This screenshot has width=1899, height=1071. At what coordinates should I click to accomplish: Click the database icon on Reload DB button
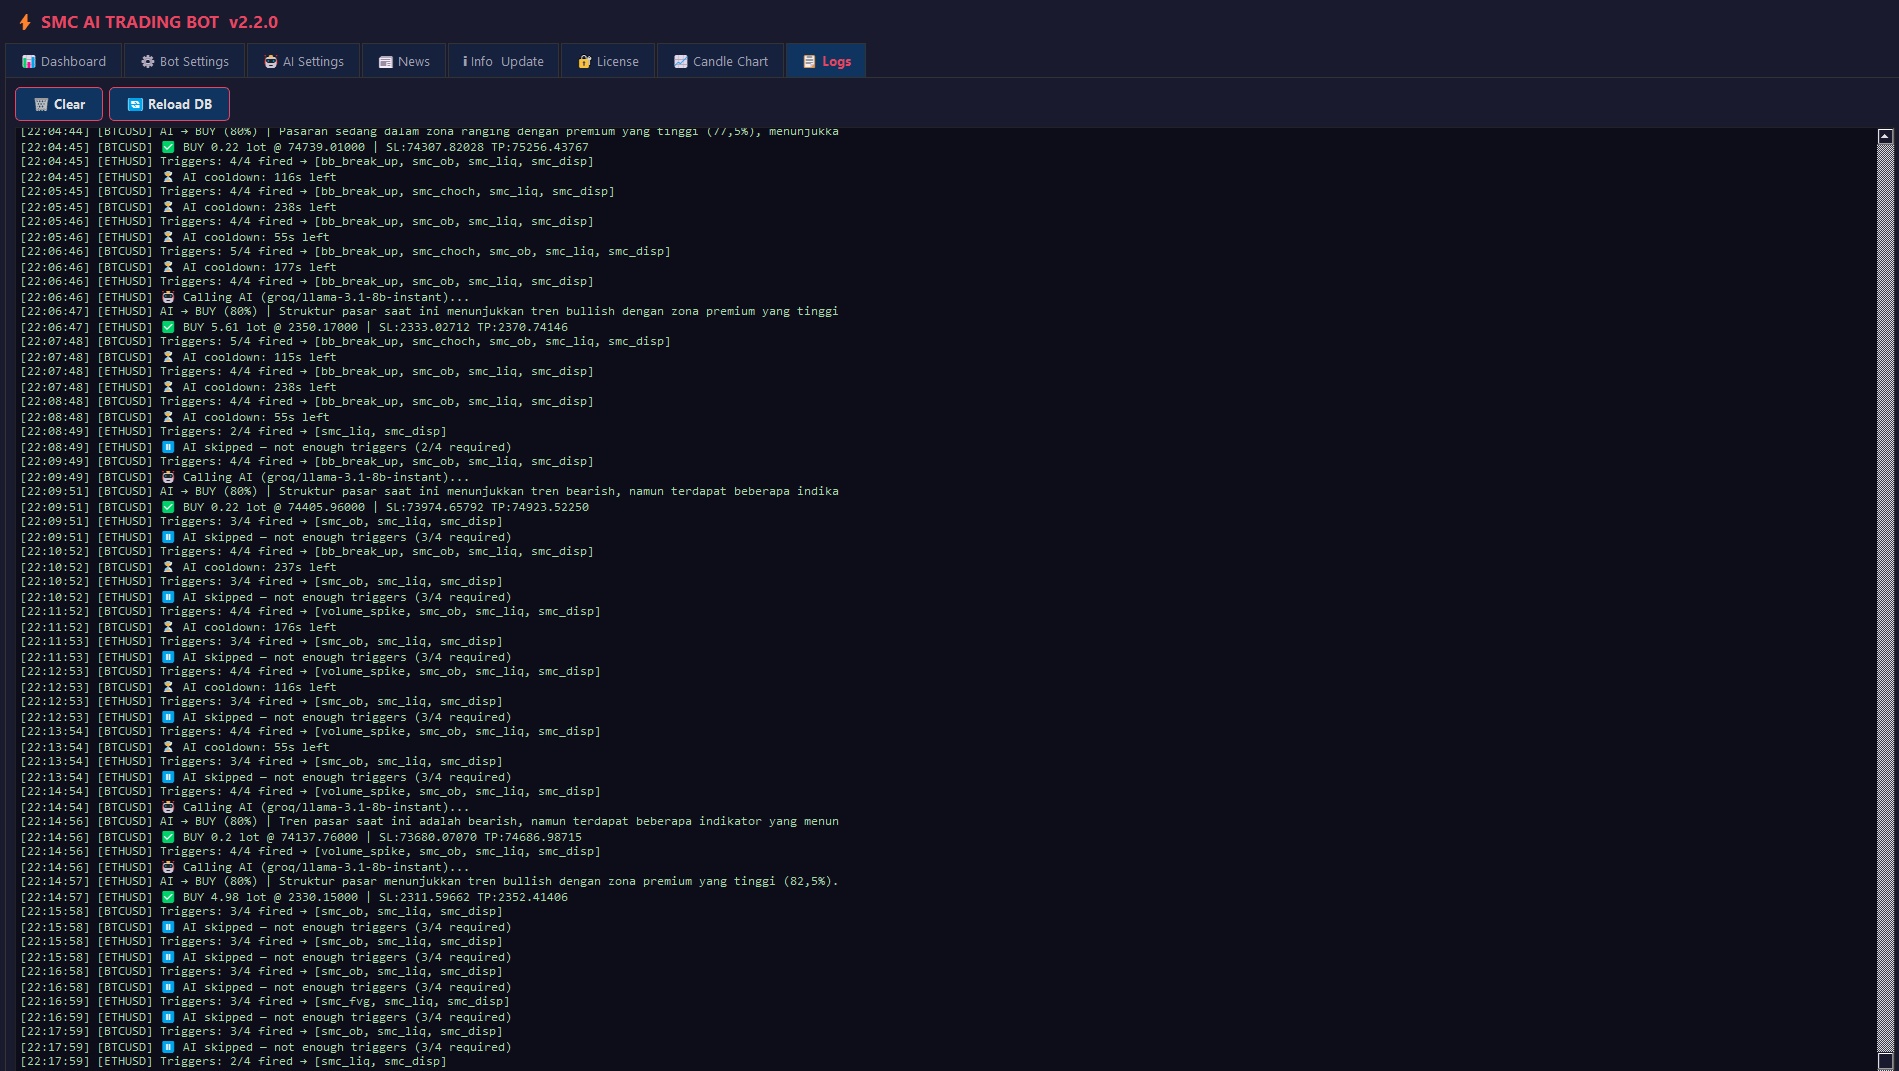(x=134, y=103)
